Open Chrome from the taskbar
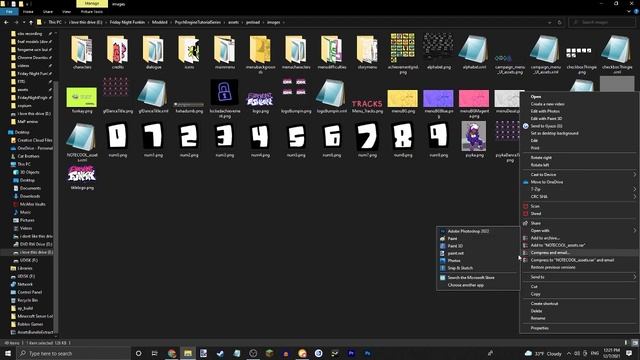This screenshot has width=640, height=360. click(172, 353)
